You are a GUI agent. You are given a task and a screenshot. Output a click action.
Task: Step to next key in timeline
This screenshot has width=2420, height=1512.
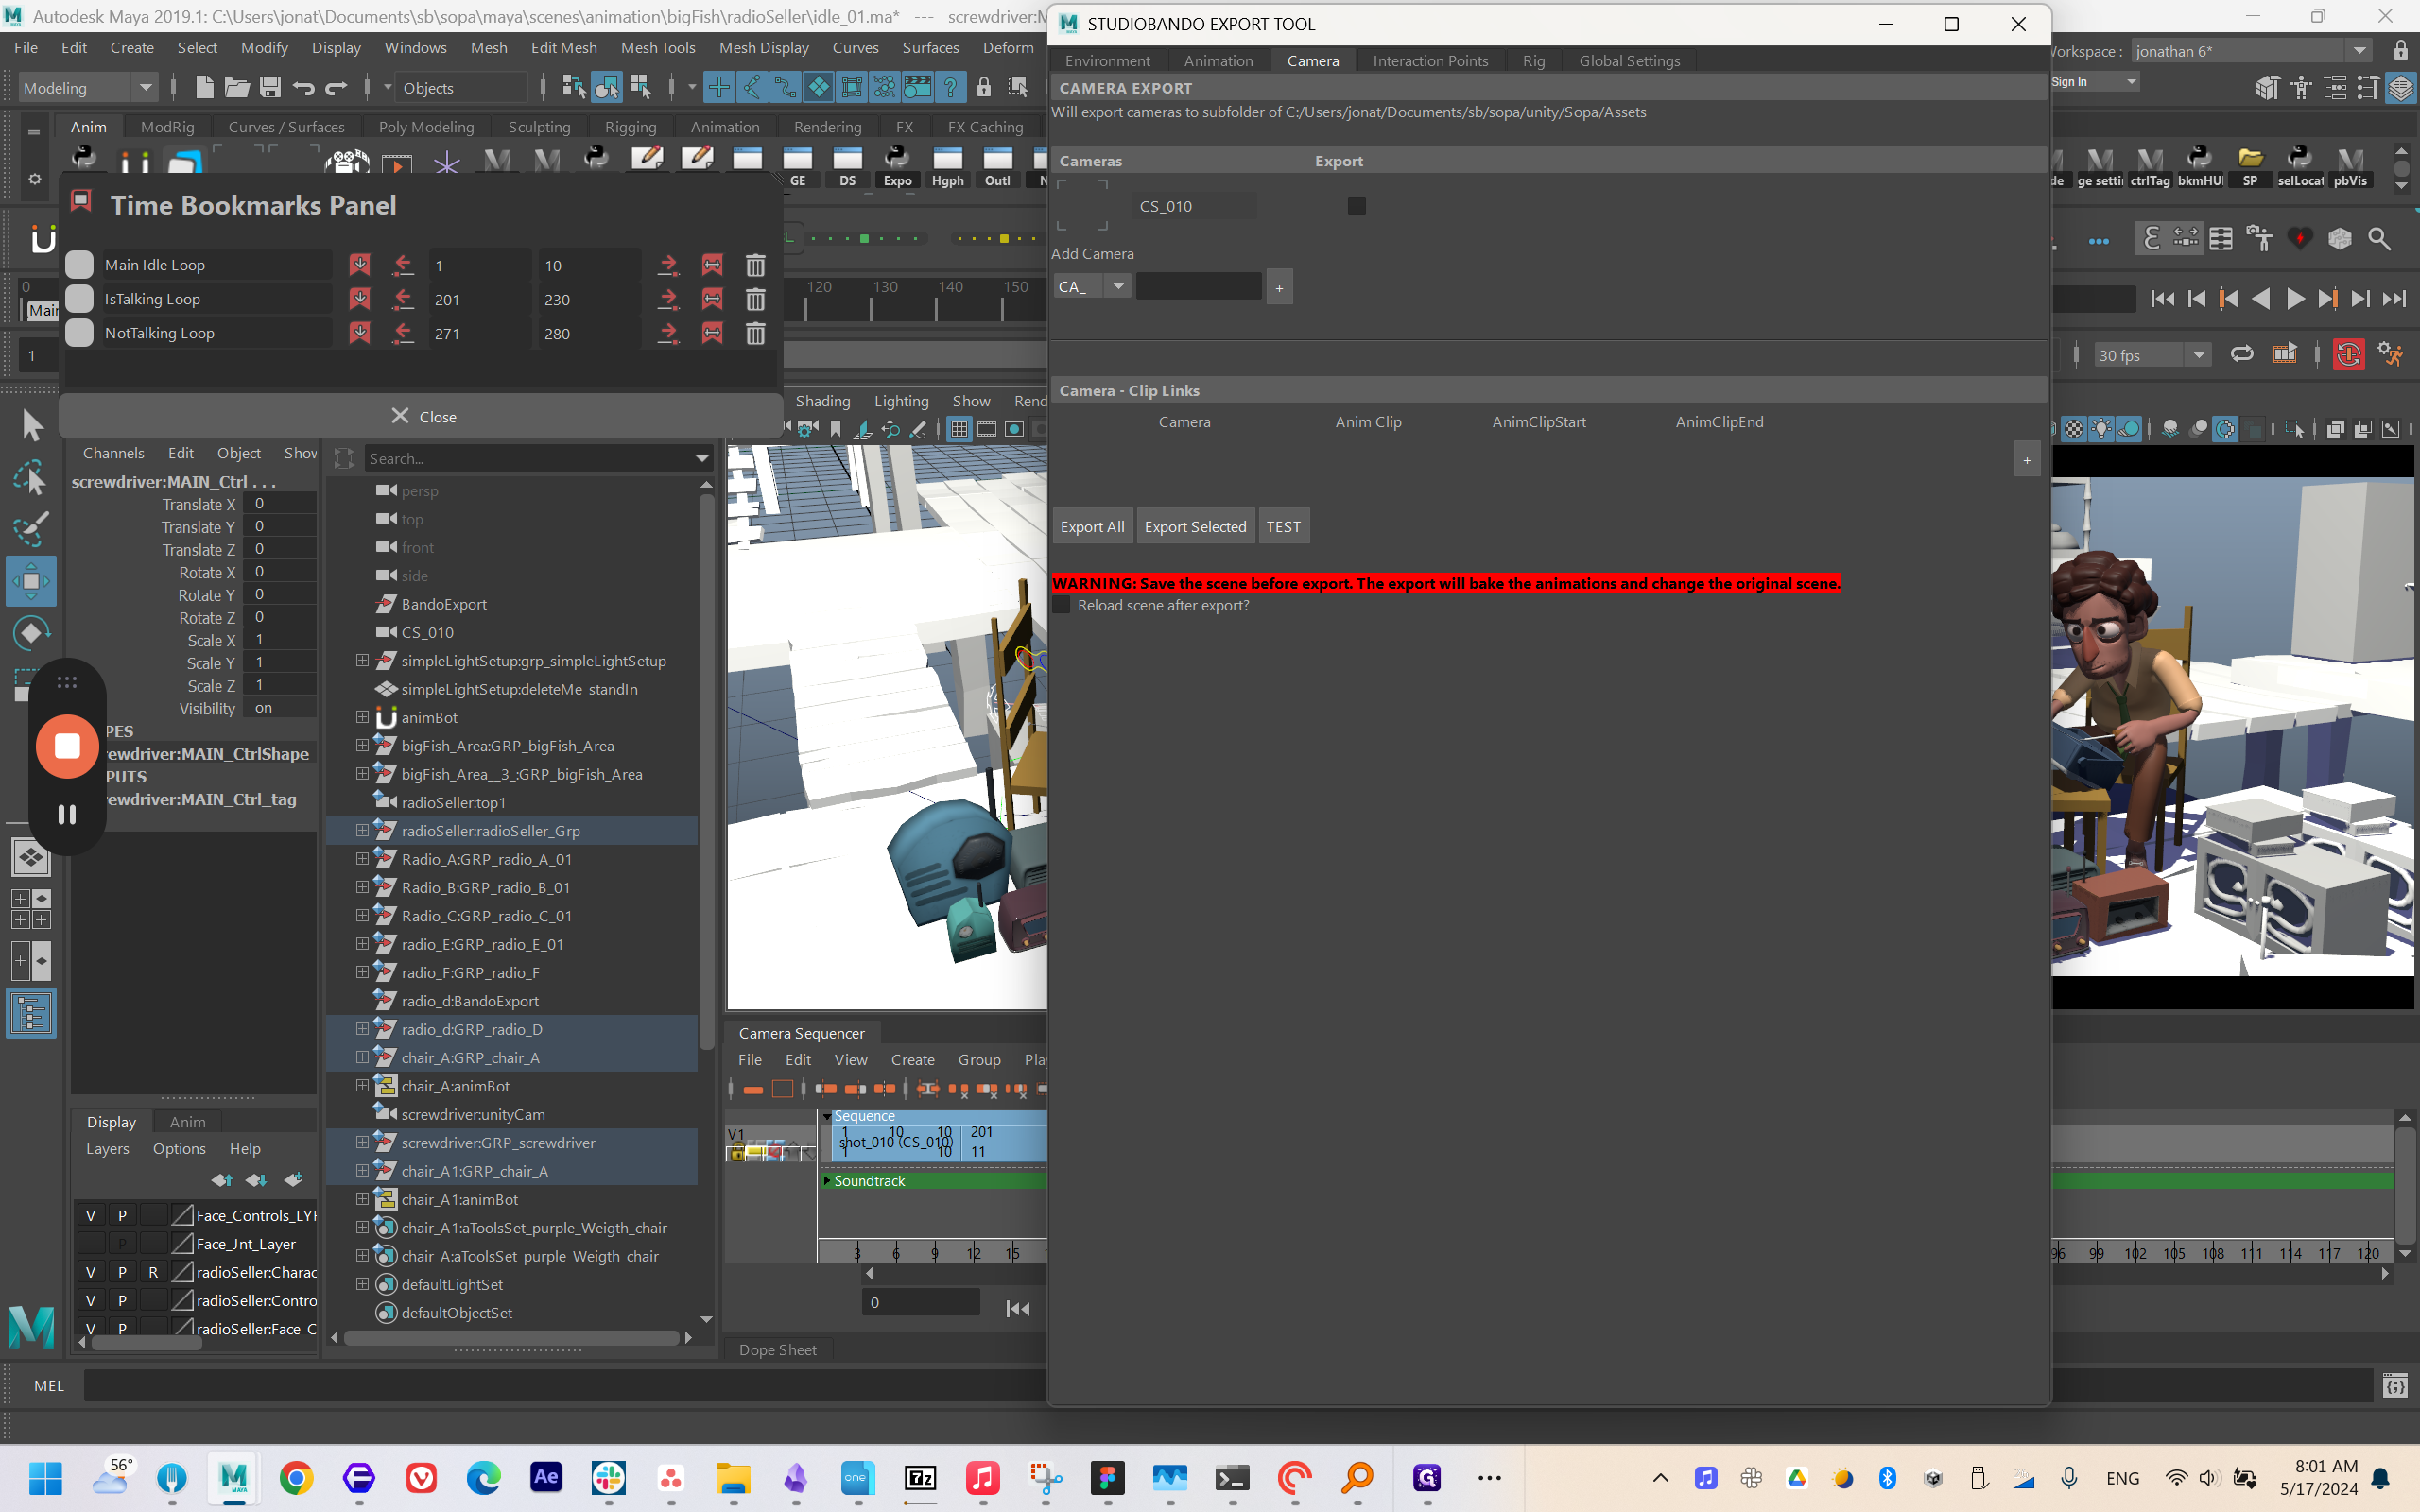(2328, 299)
